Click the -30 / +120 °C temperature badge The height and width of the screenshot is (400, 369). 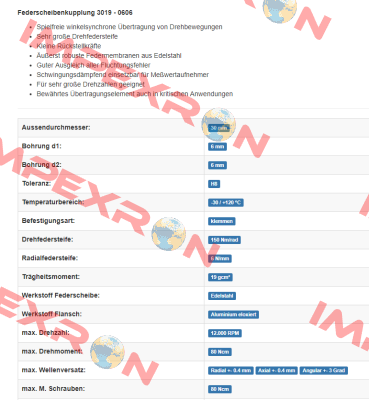pos(226,203)
